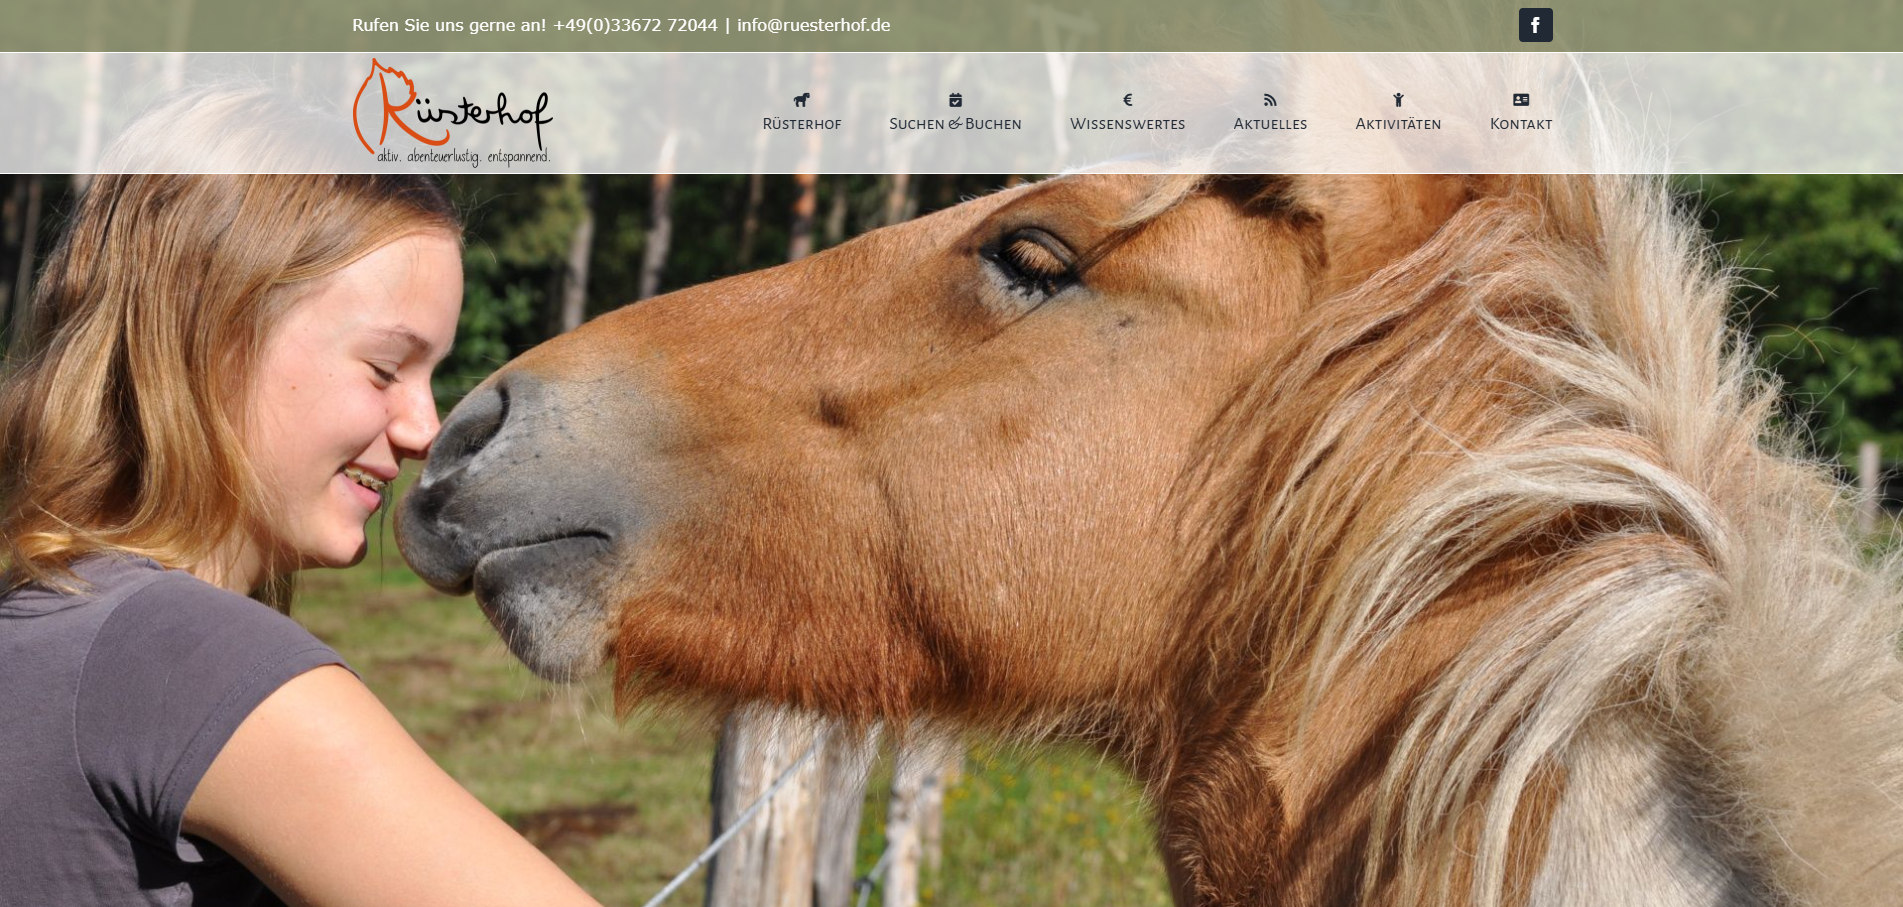Navigate to the Aktivitäten menu label
Image resolution: width=1903 pixels, height=907 pixels.
(x=1398, y=124)
